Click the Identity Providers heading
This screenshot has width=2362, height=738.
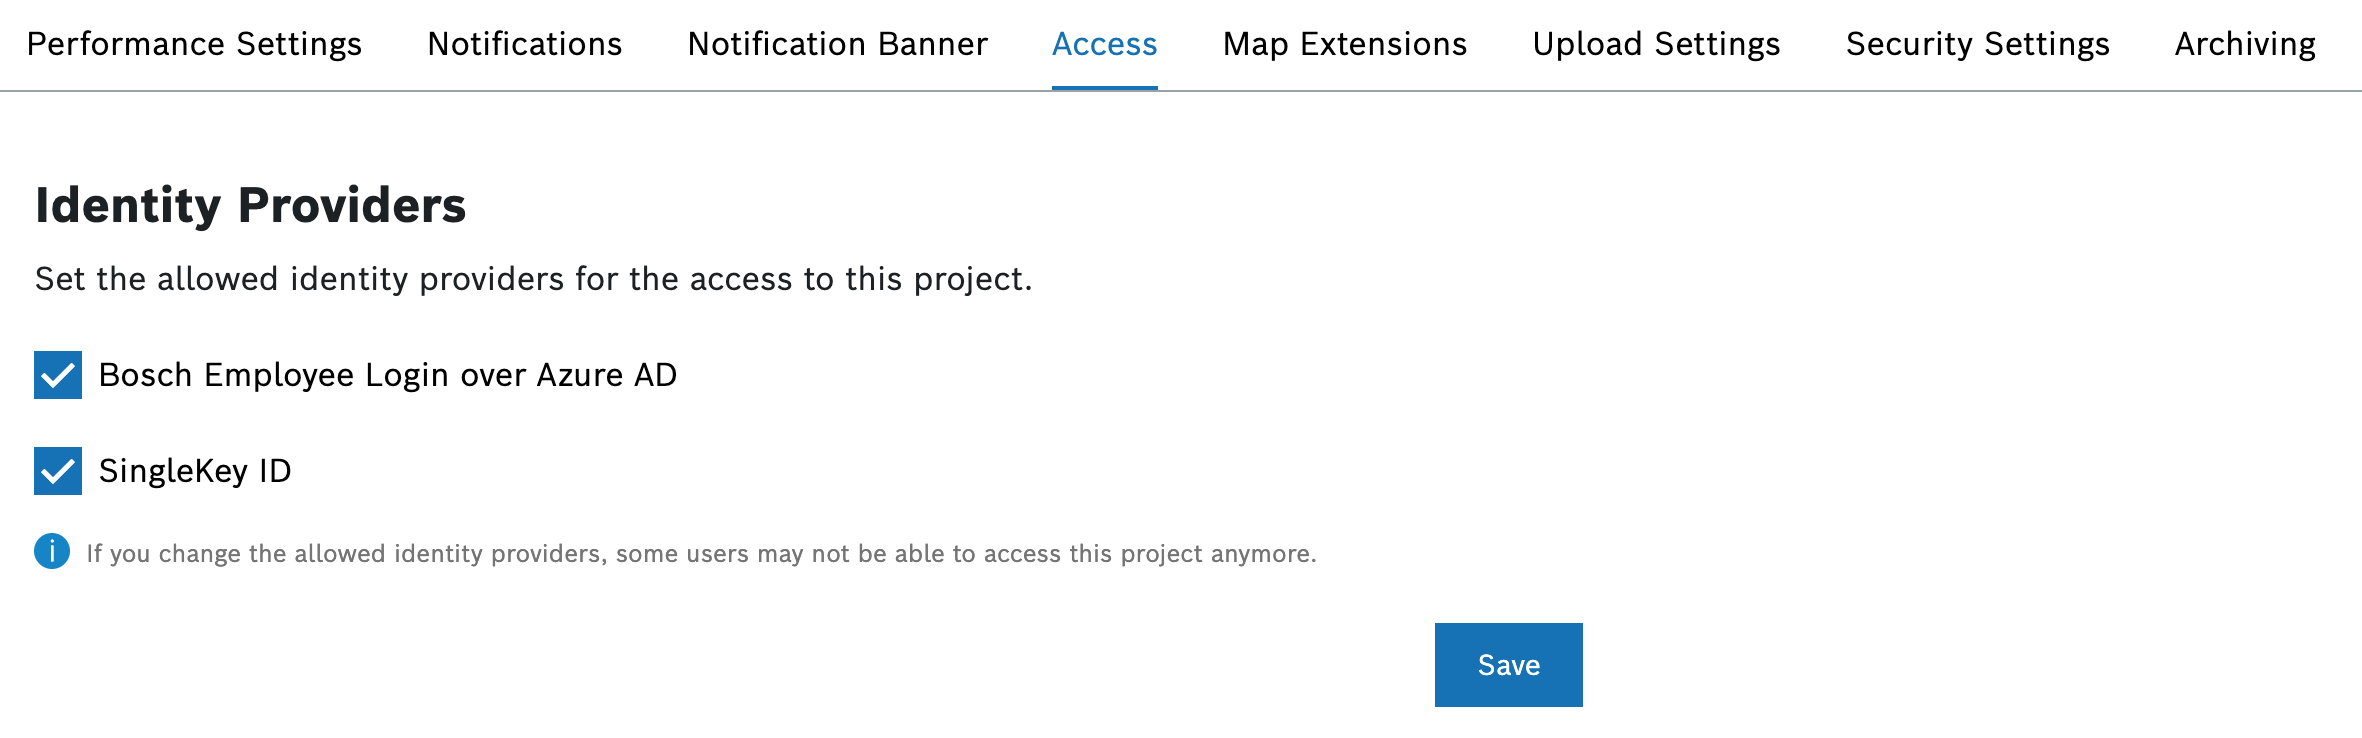tap(251, 205)
